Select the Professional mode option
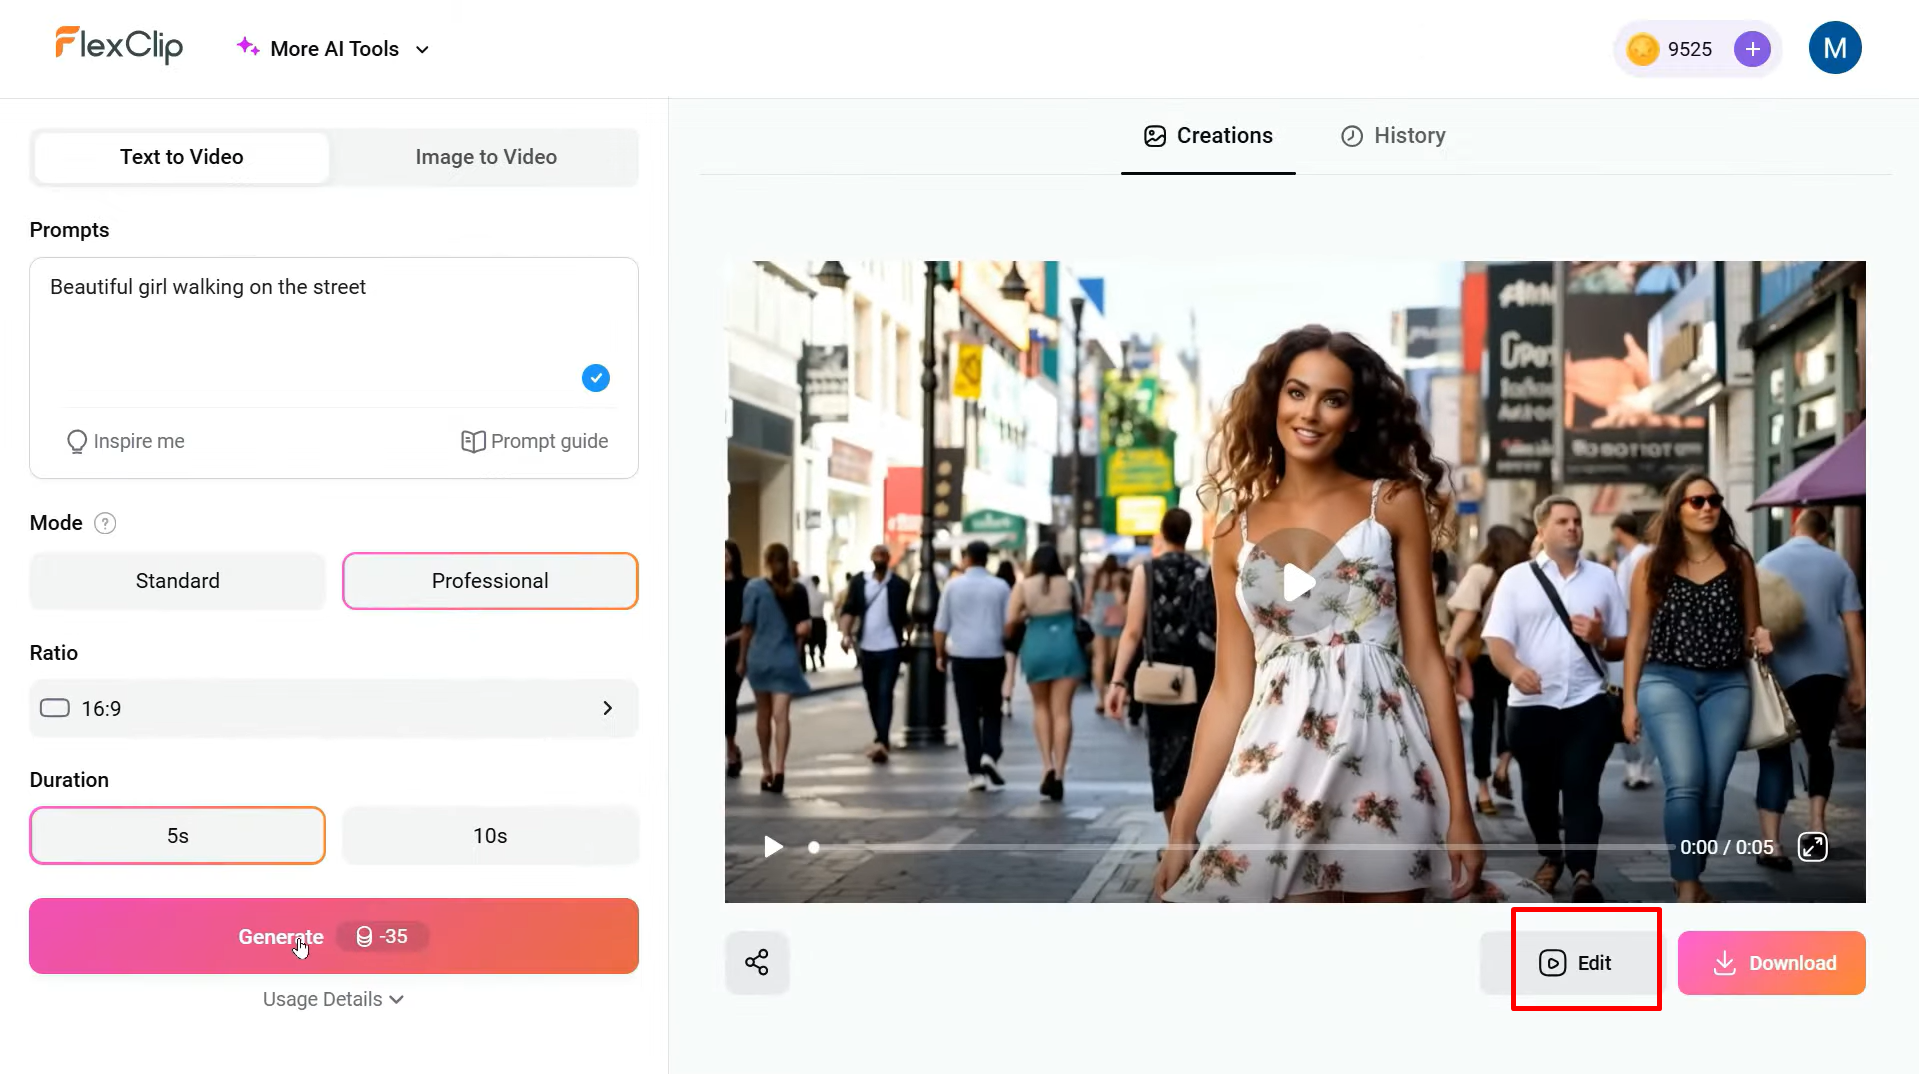Image resolution: width=1919 pixels, height=1074 pixels. [x=489, y=580]
